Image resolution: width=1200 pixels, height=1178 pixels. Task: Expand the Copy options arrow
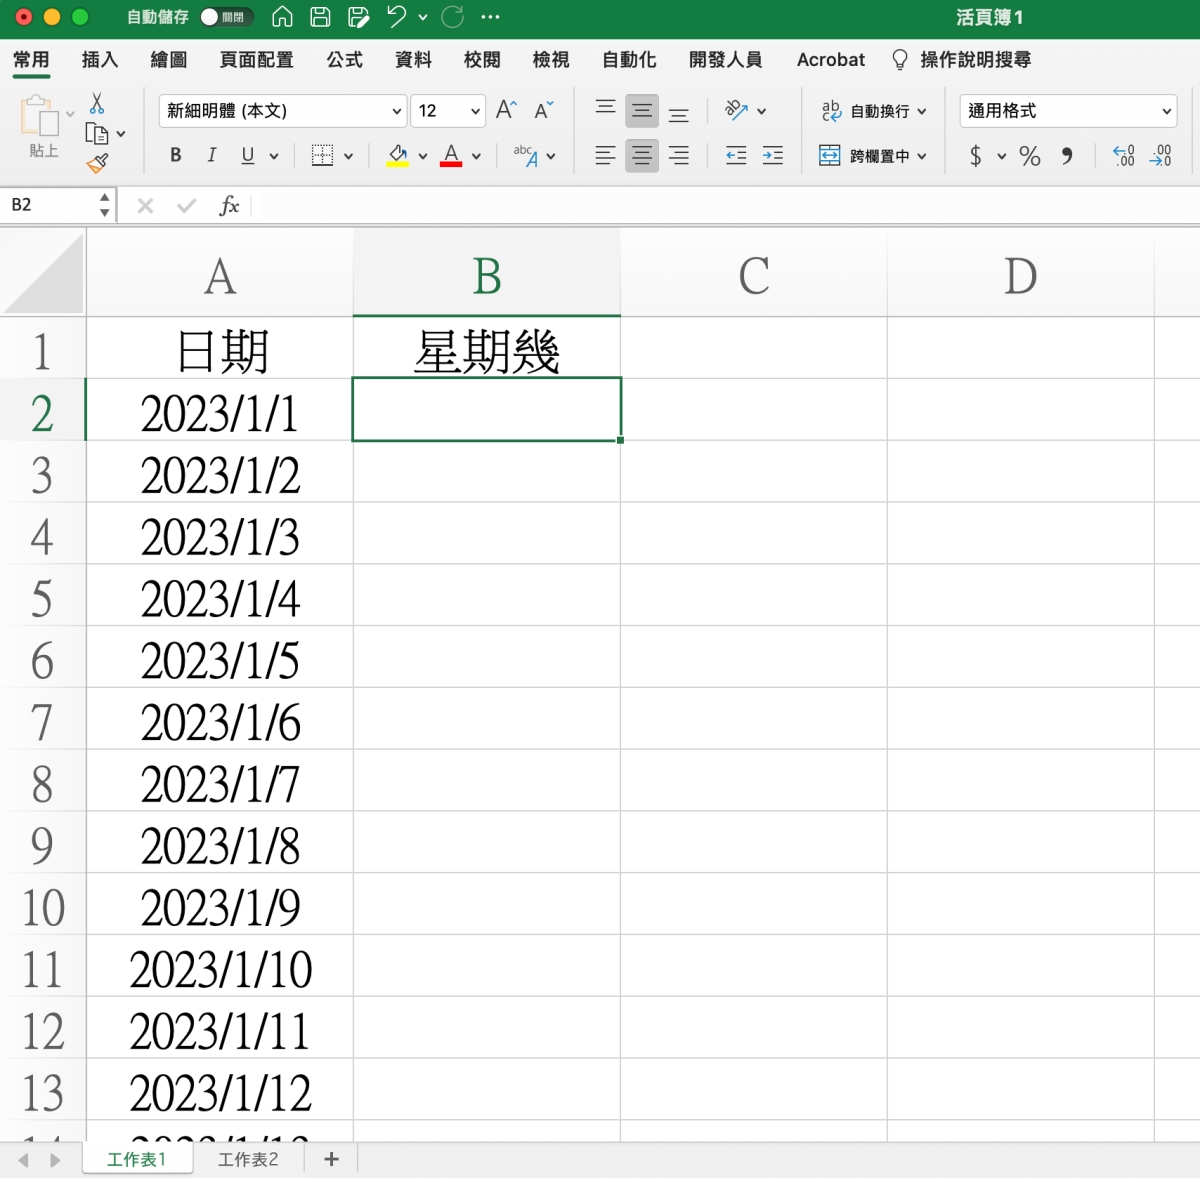click(x=121, y=133)
